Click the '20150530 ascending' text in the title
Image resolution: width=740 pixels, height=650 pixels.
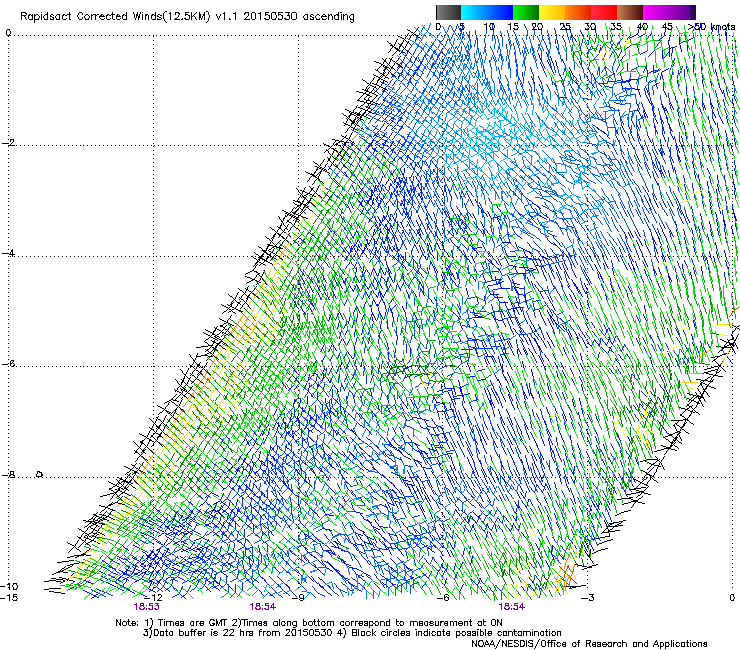(x=299, y=17)
